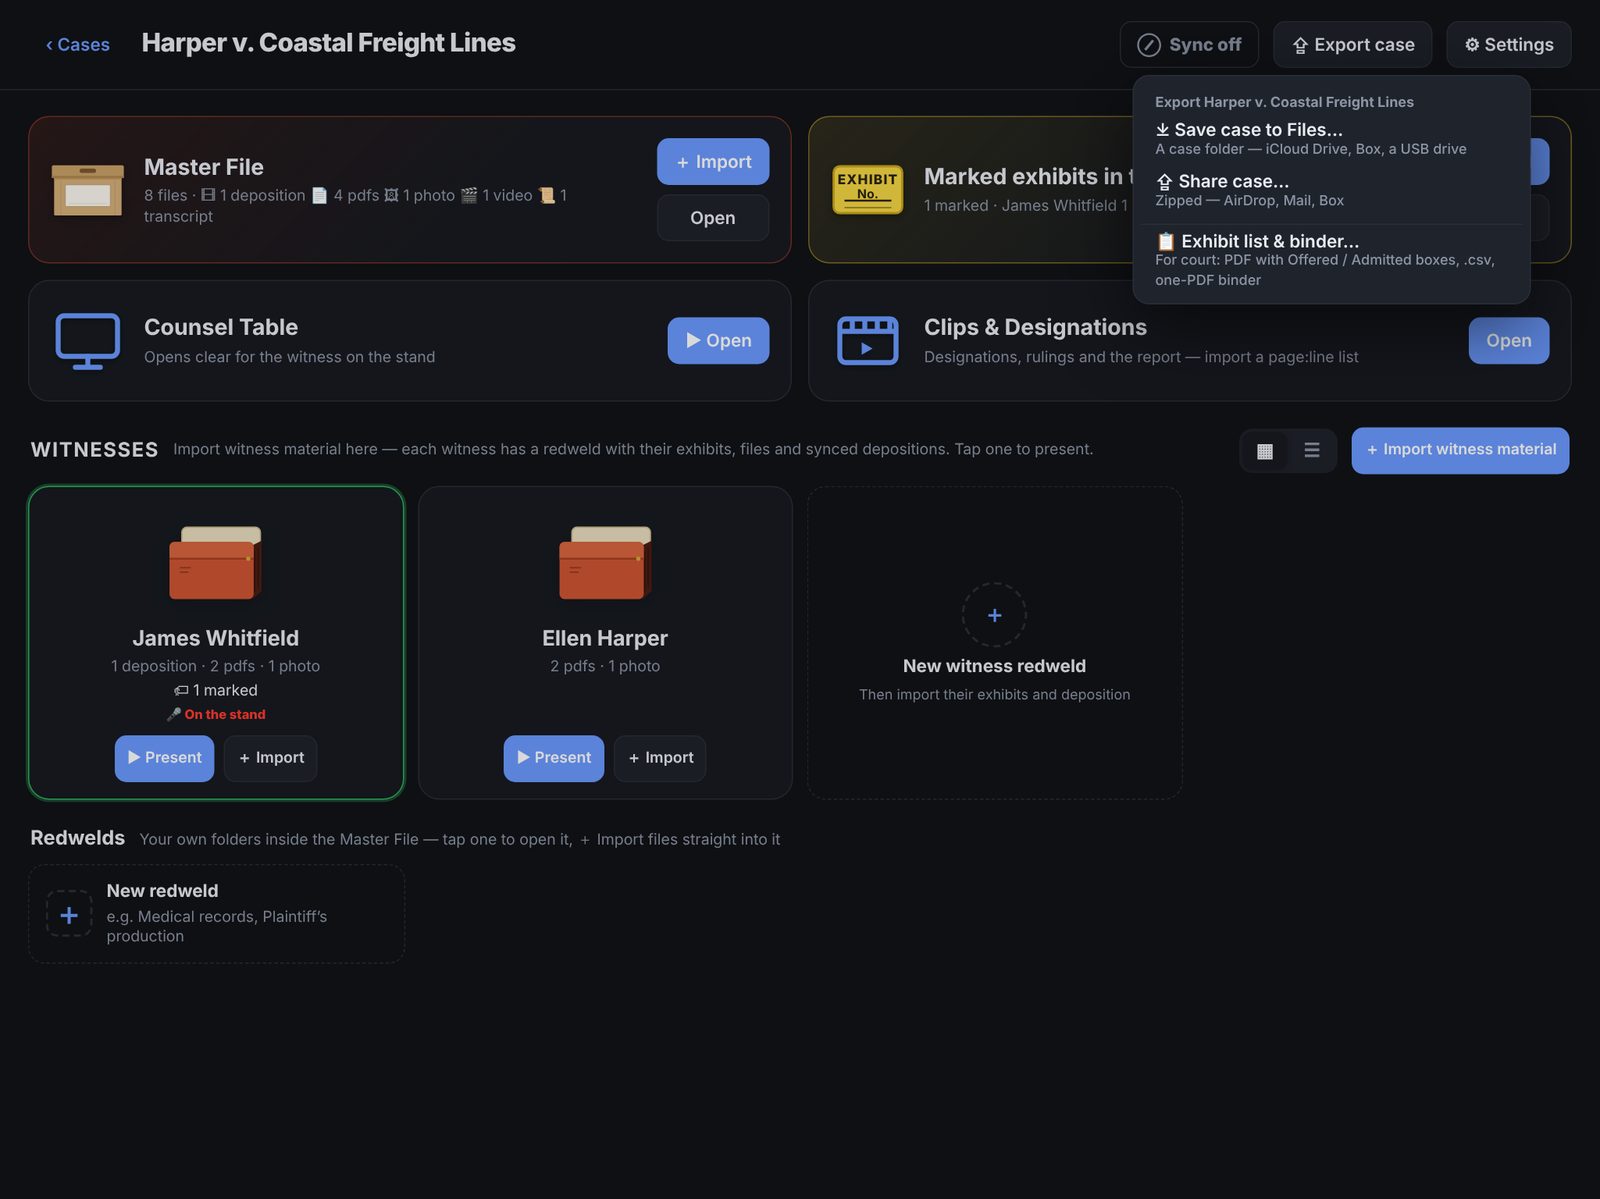Toggle the Sync off button
This screenshot has width=1600, height=1199.
pos(1189,45)
